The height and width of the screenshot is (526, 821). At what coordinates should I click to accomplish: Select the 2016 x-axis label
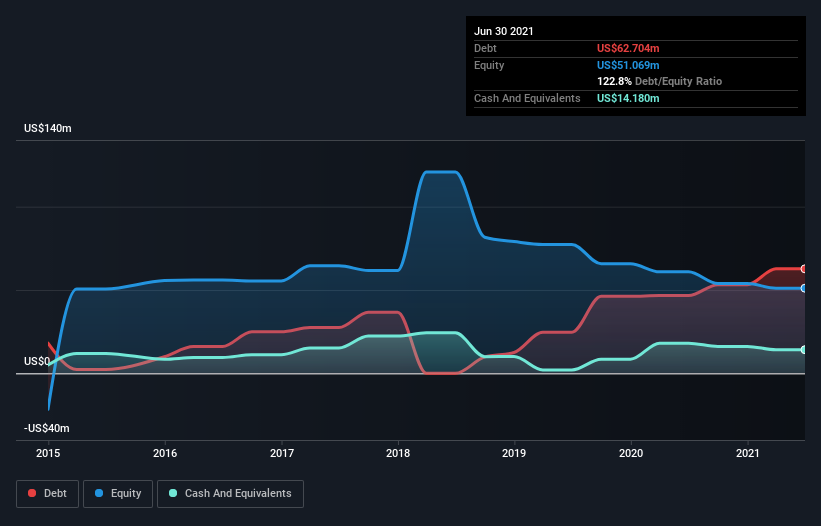click(x=165, y=453)
